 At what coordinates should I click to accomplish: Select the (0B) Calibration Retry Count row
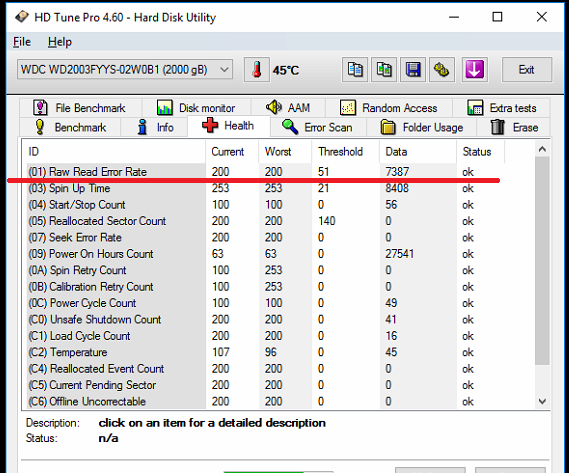coord(266,287)
